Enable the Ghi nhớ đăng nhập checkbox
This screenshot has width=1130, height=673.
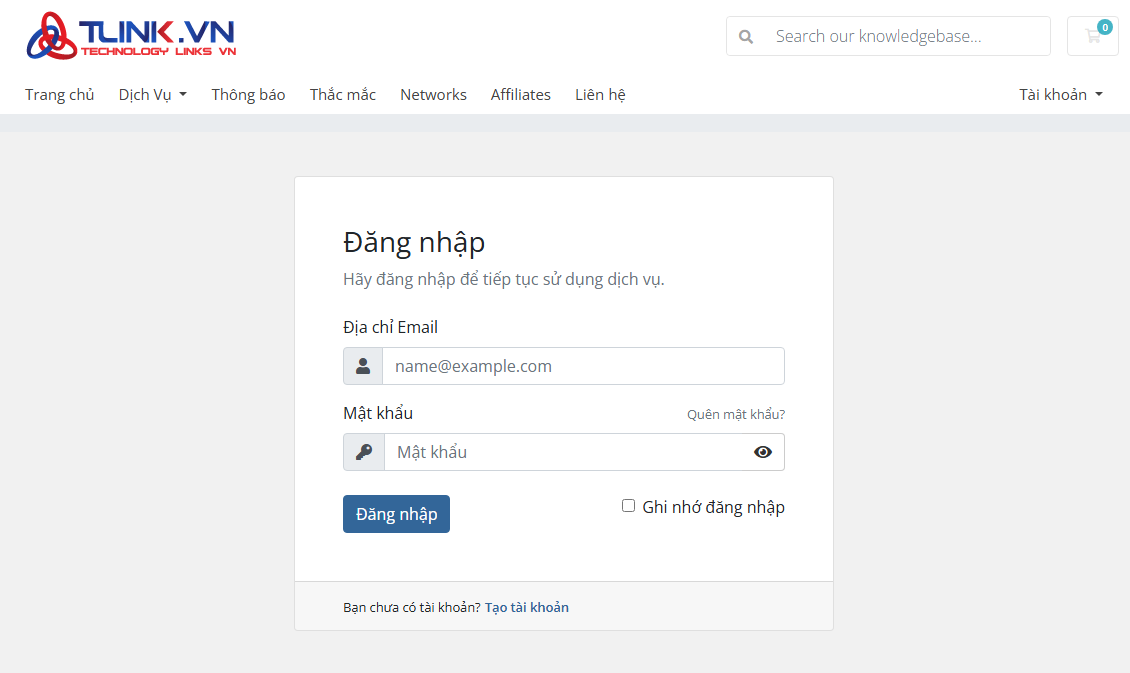pos(629,506)
